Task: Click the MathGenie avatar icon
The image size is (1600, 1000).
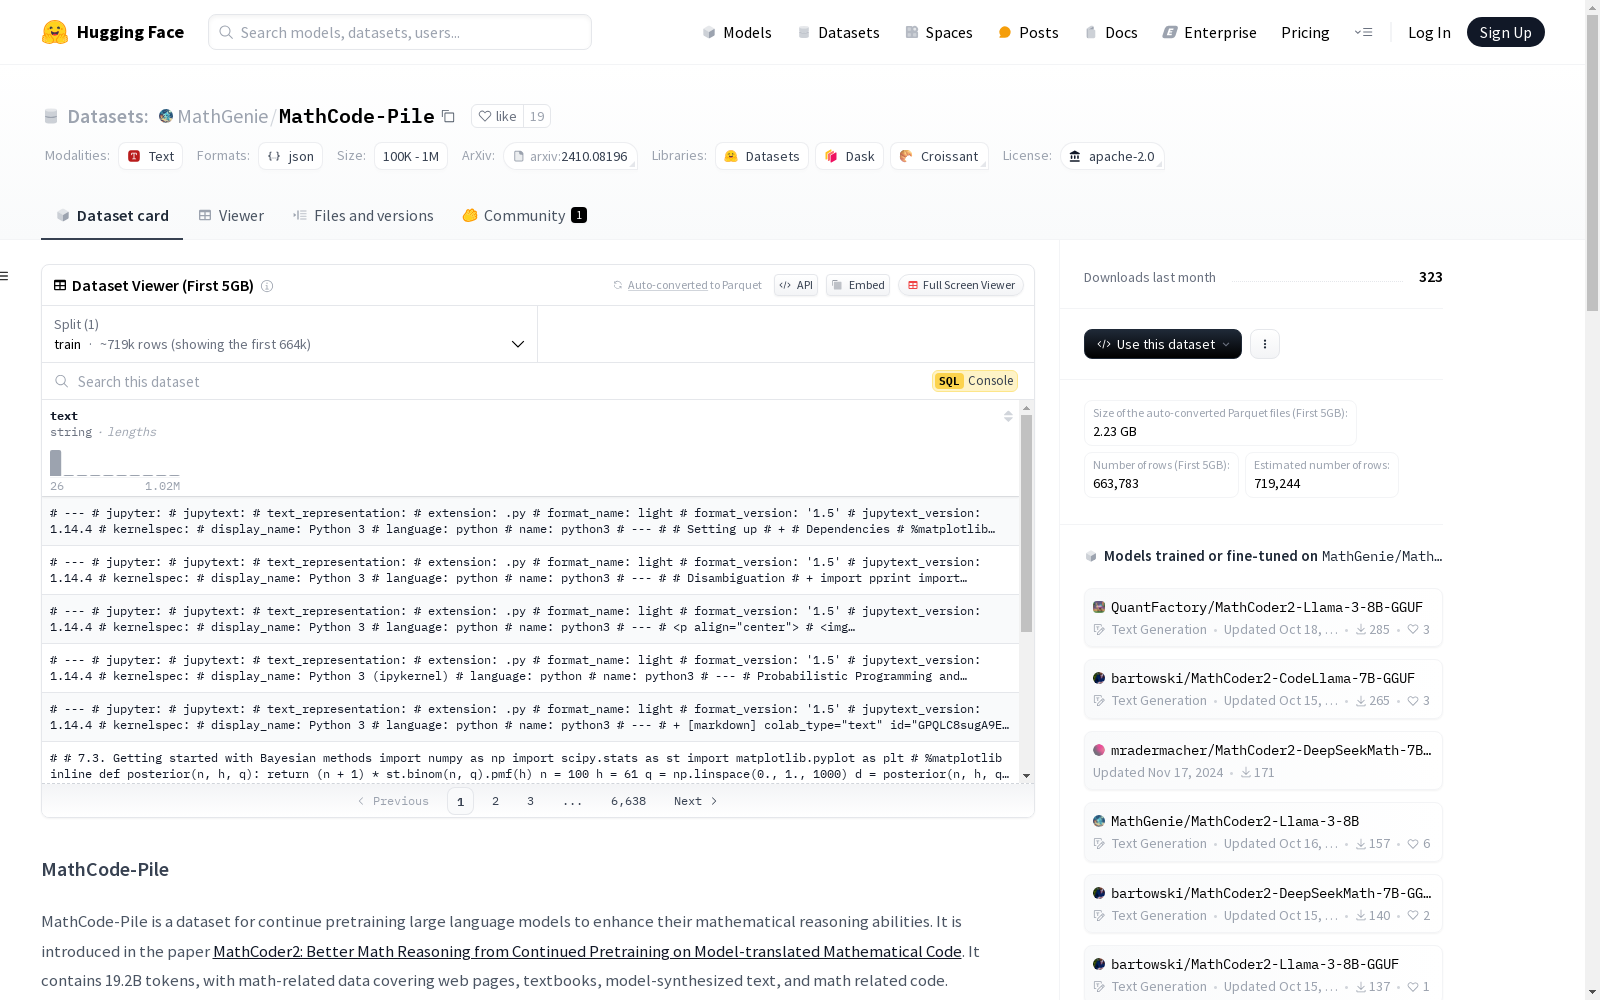Action: [166, 116]
